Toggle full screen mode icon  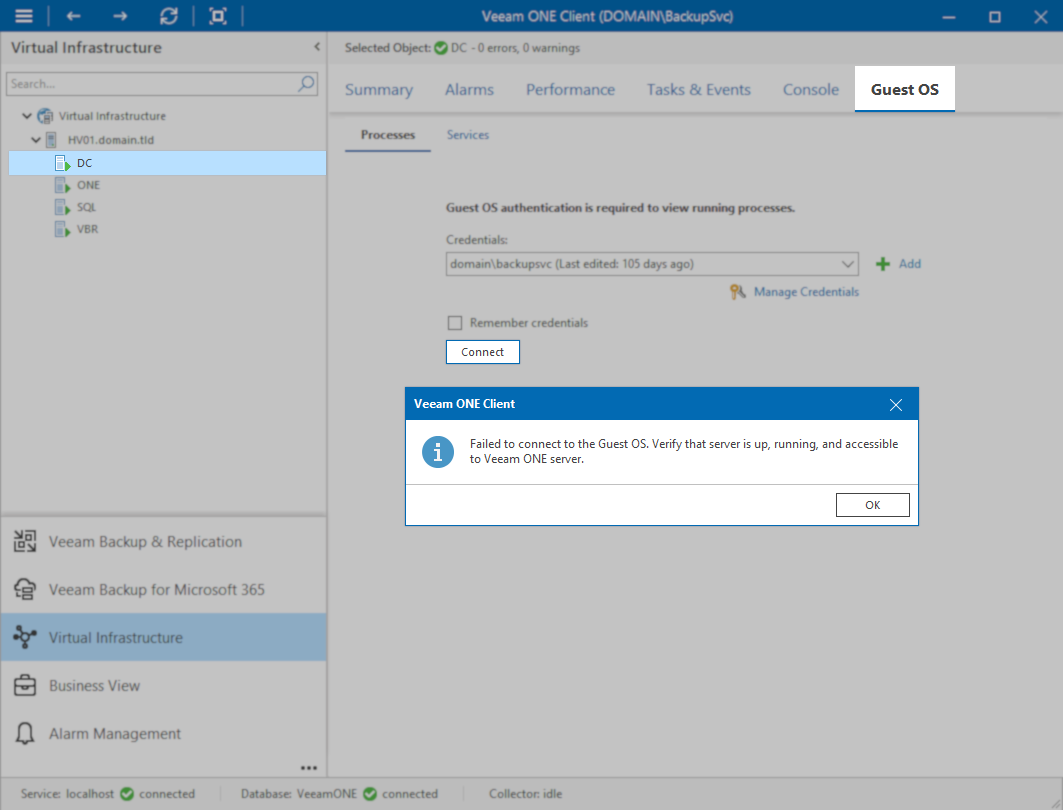(218, 16)
